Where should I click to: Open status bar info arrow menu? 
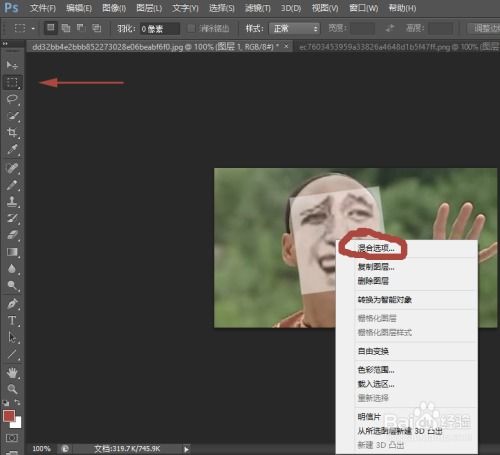(186, 449)
